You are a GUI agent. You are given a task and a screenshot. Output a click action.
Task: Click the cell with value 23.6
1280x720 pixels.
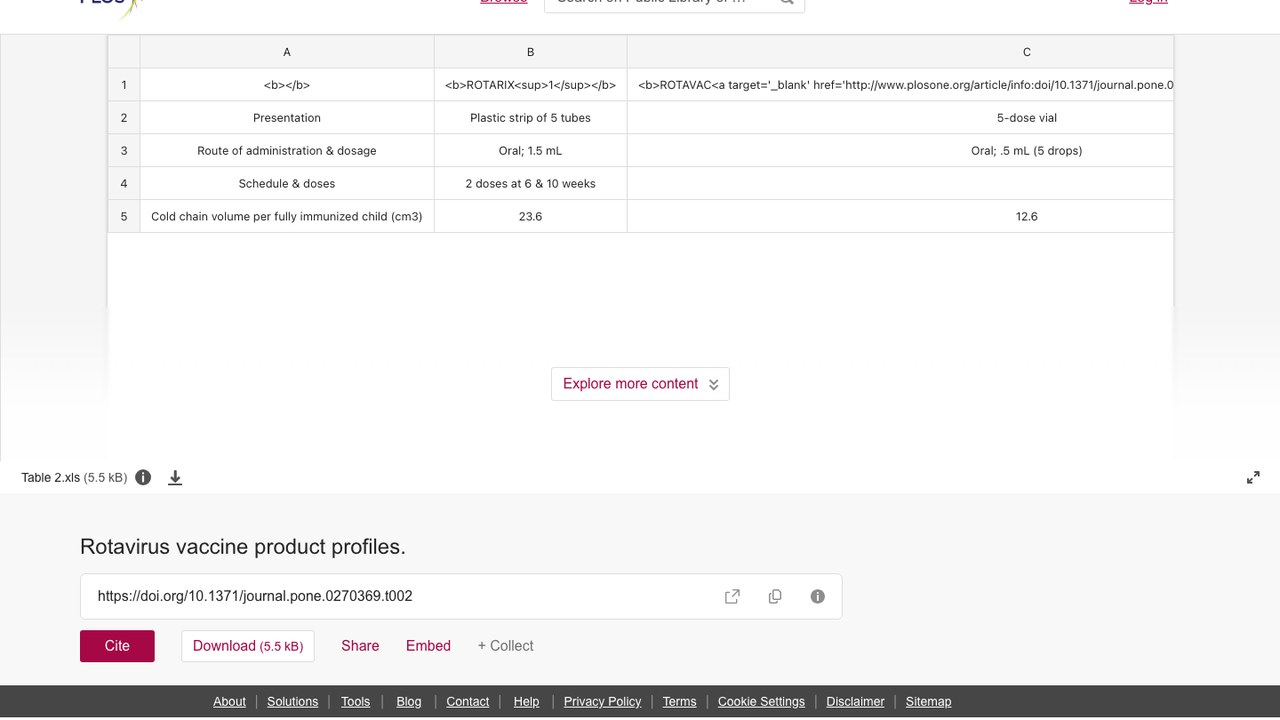point(530,216)
